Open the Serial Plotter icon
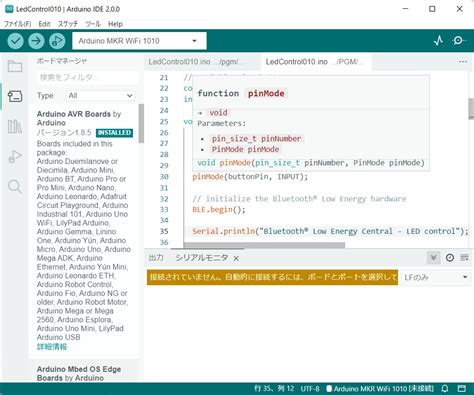Screen dimensions: 474x395 pyautogui.click(x=438, y=41)
